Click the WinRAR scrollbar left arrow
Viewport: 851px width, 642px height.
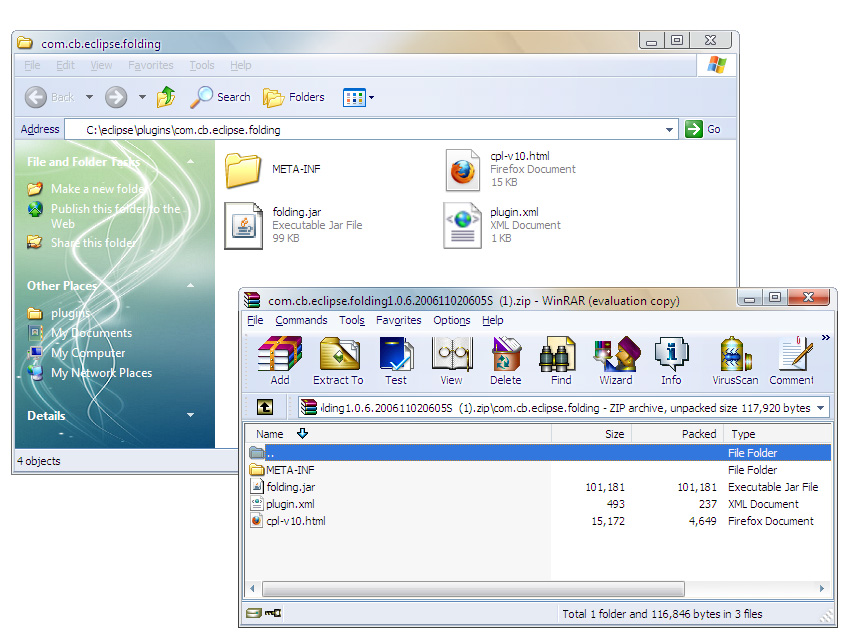252,588
